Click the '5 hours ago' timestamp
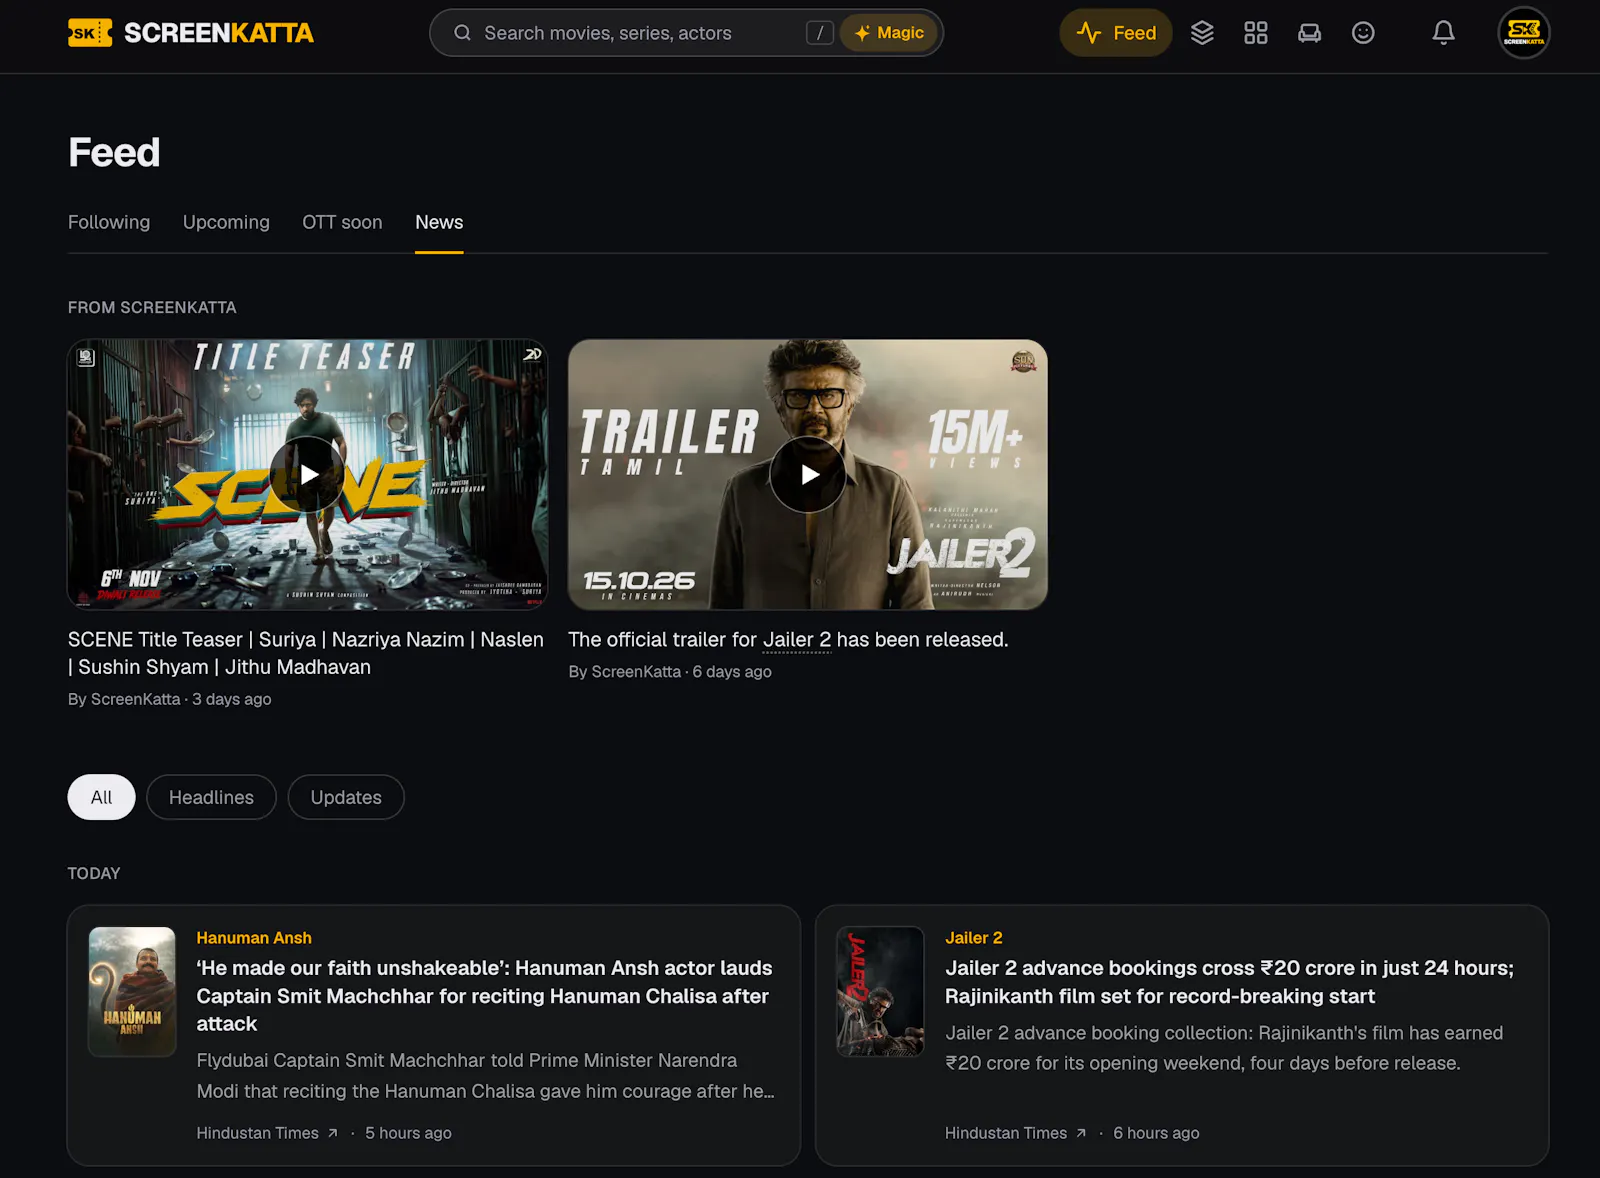Screen dimensions: 1600x1178 click(x=408, y=1133)
